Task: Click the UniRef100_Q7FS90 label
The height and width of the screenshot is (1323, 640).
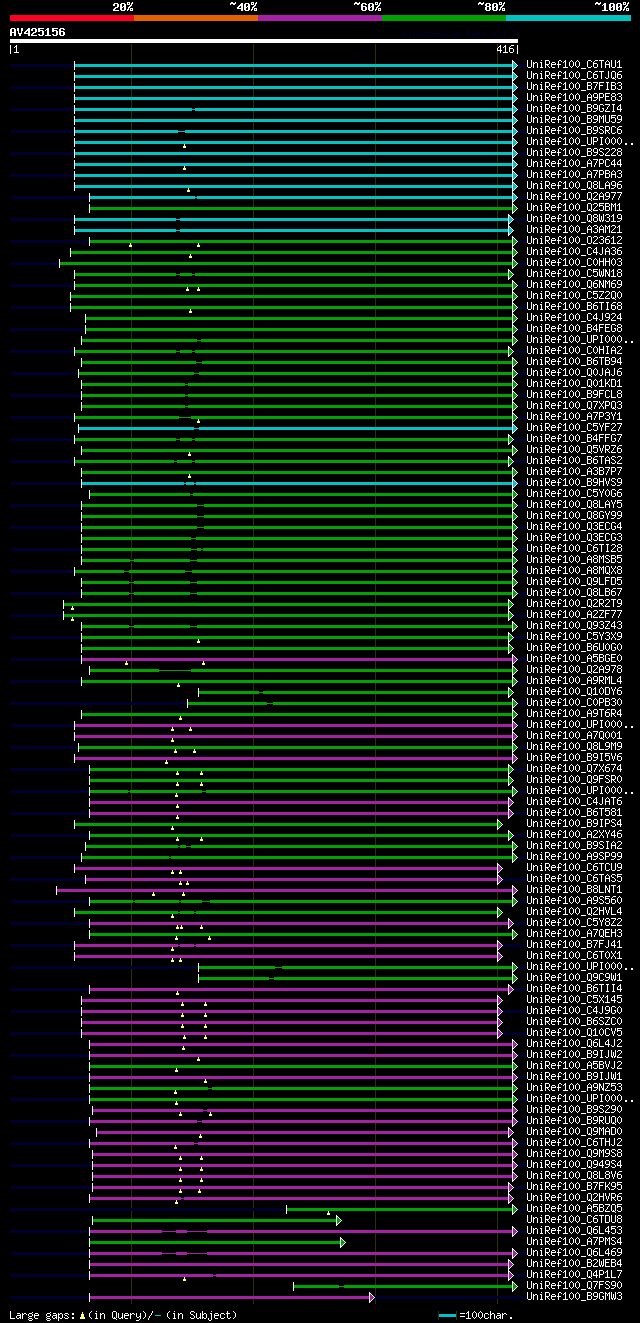Action: coord(574,1285)
